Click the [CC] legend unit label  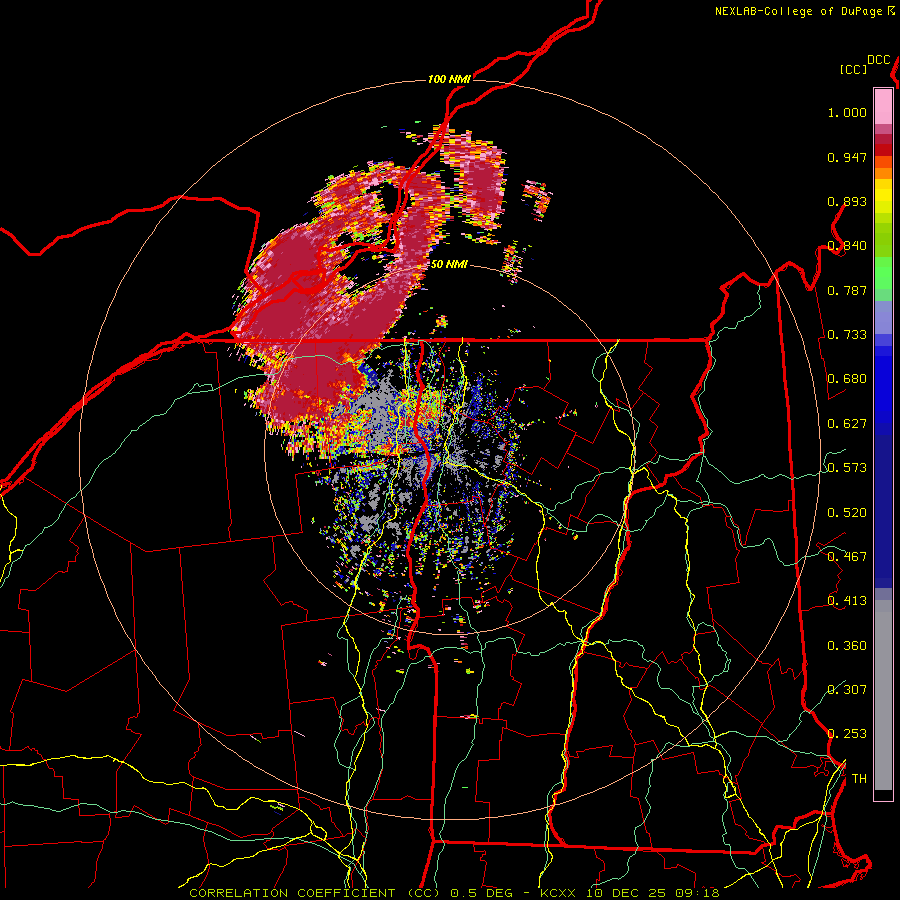click(x=854, y=69)
